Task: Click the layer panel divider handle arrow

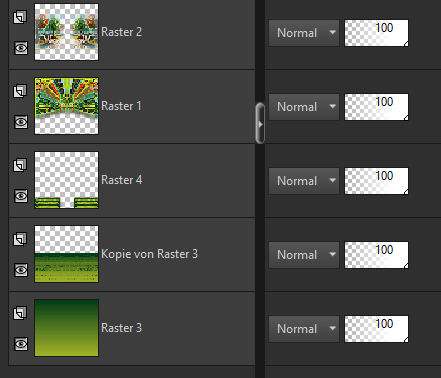Action: click(x=260, y=124)
